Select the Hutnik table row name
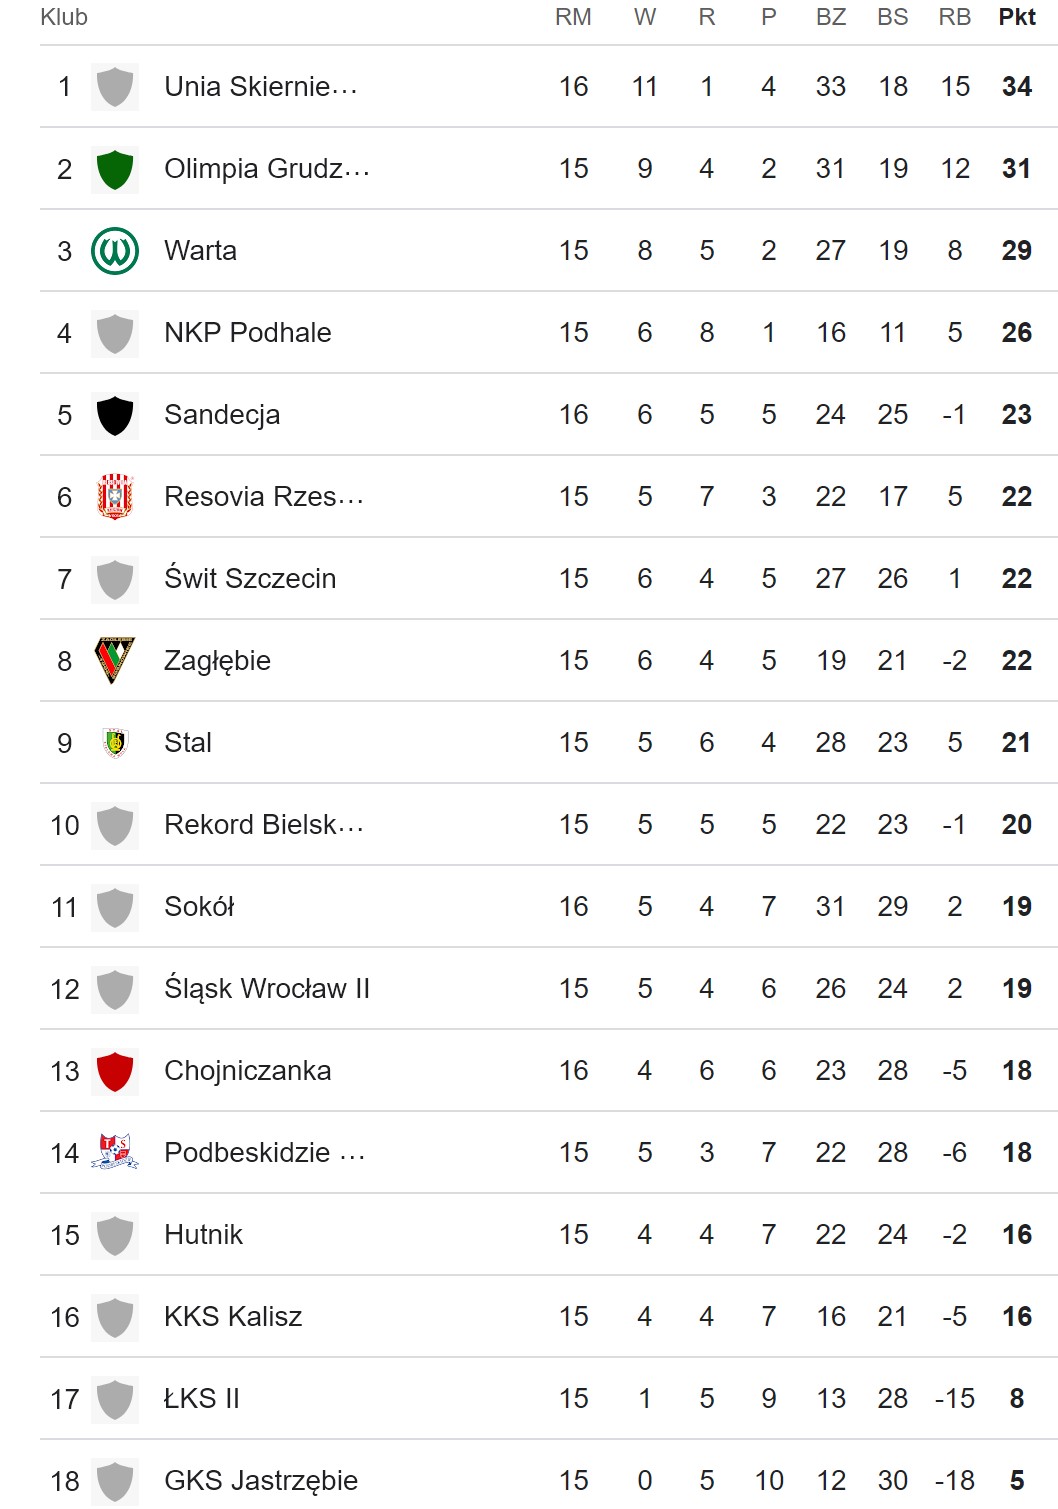This screenshot has height=1509, width=1058. [x=204, y=1235]
